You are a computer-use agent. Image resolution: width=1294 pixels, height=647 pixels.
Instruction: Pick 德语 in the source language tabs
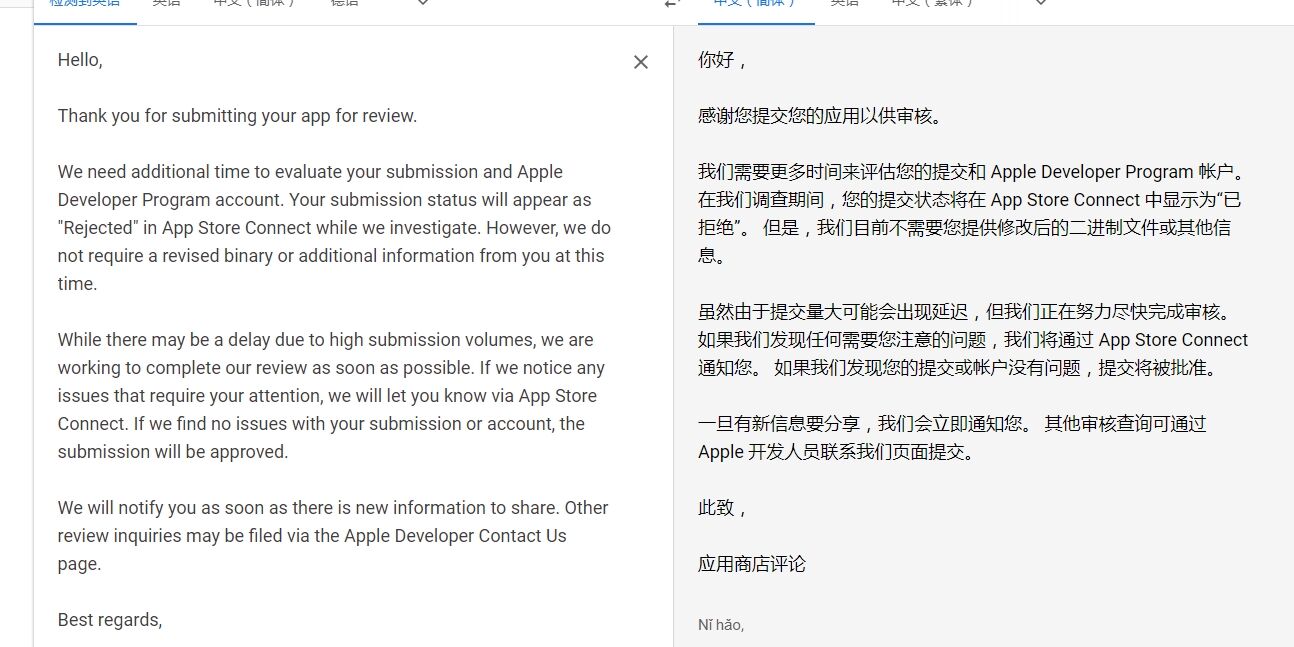point(345,4)
